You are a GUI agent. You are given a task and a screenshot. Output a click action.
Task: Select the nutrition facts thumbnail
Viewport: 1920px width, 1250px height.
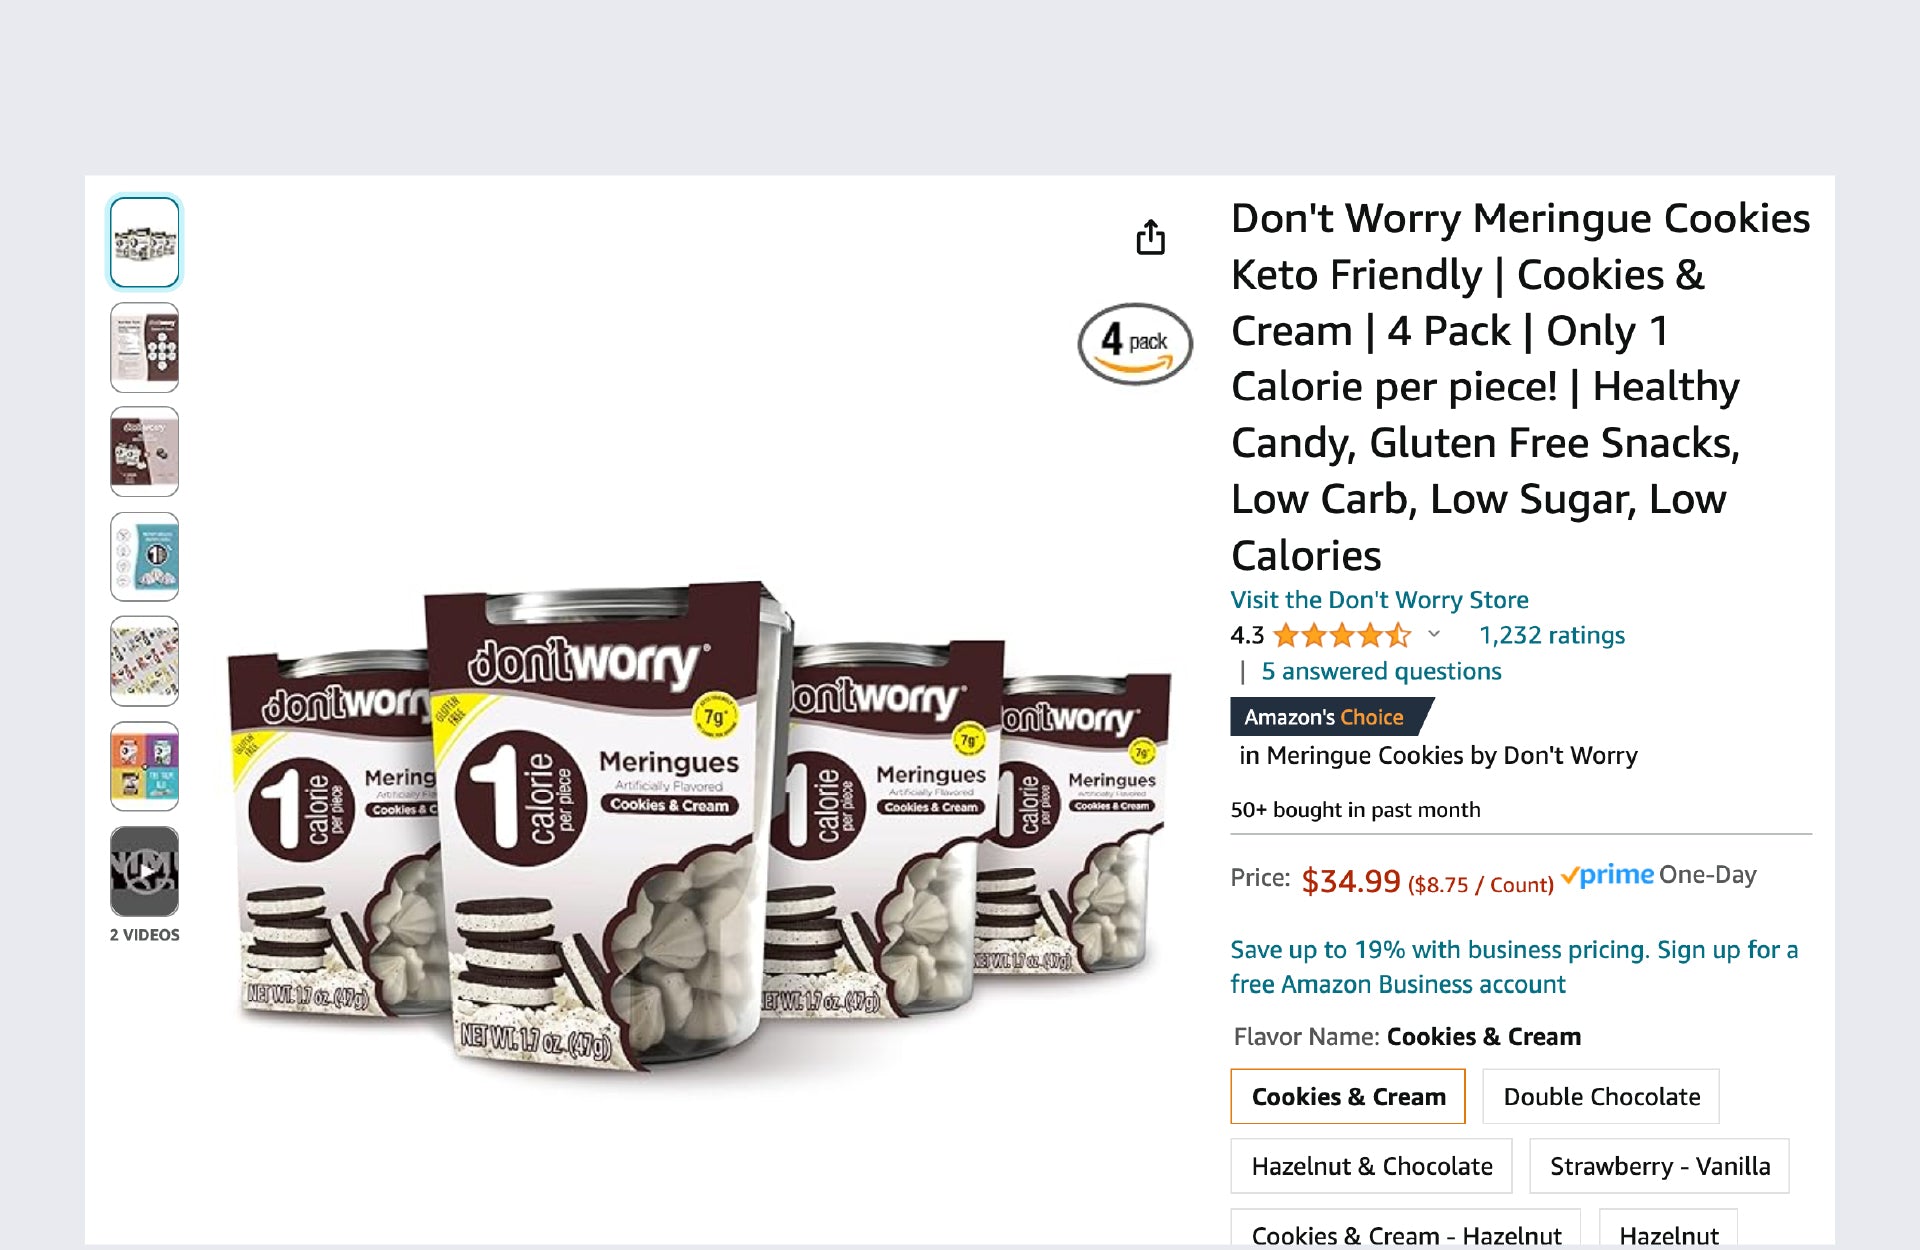coord(145,347)
